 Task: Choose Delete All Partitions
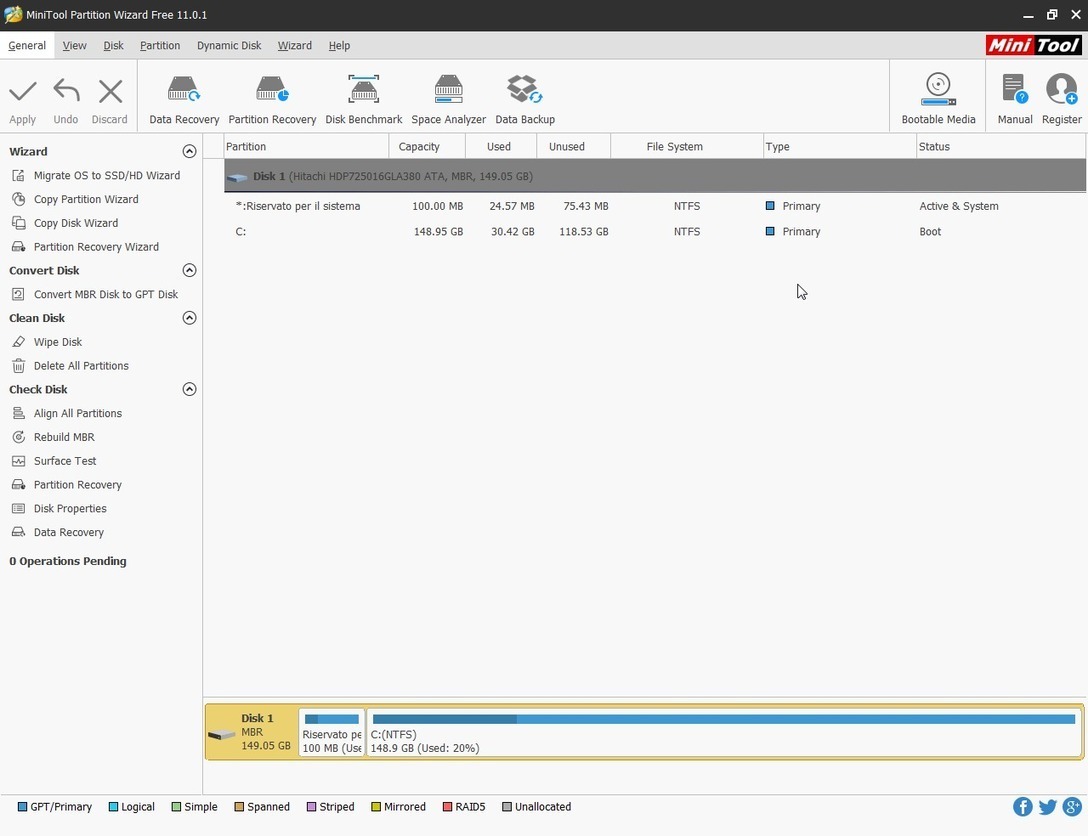[70, 366]
